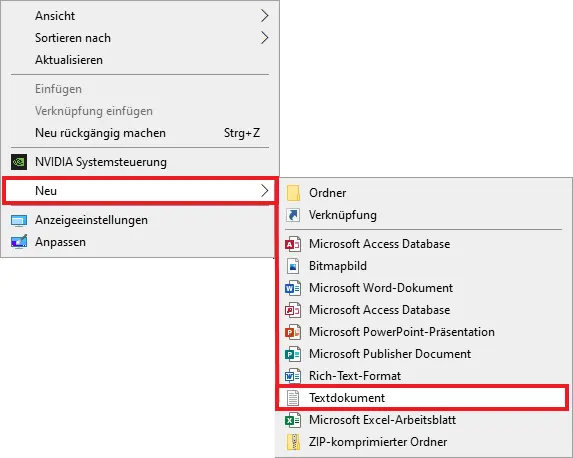
Task: Select Microsoft Access Database above Bitmapbild
Action: pos(379,244)
